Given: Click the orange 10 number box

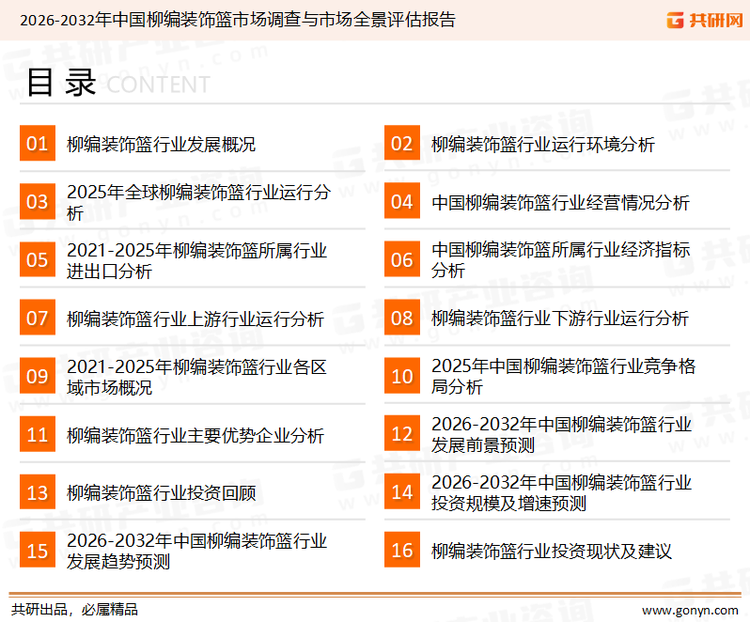Looking at the screenshot, I should pos(402,376).
